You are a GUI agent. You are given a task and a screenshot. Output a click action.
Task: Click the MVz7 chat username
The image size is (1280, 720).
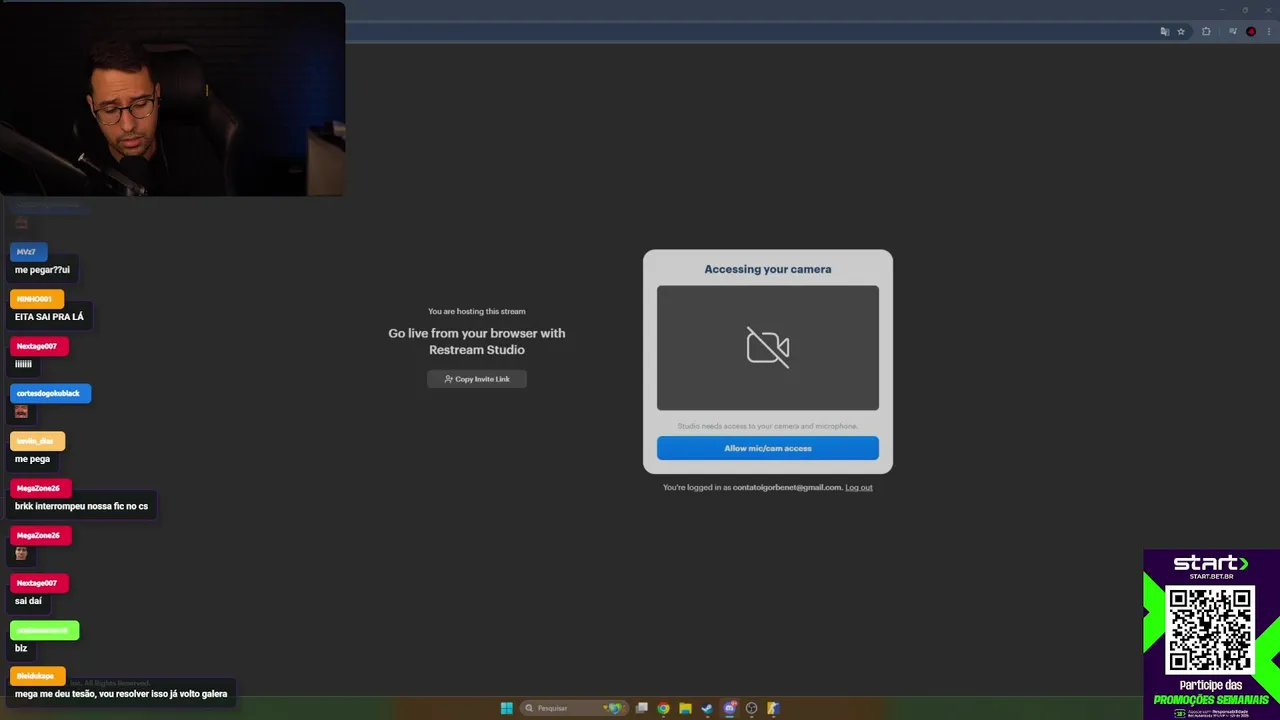26,252
